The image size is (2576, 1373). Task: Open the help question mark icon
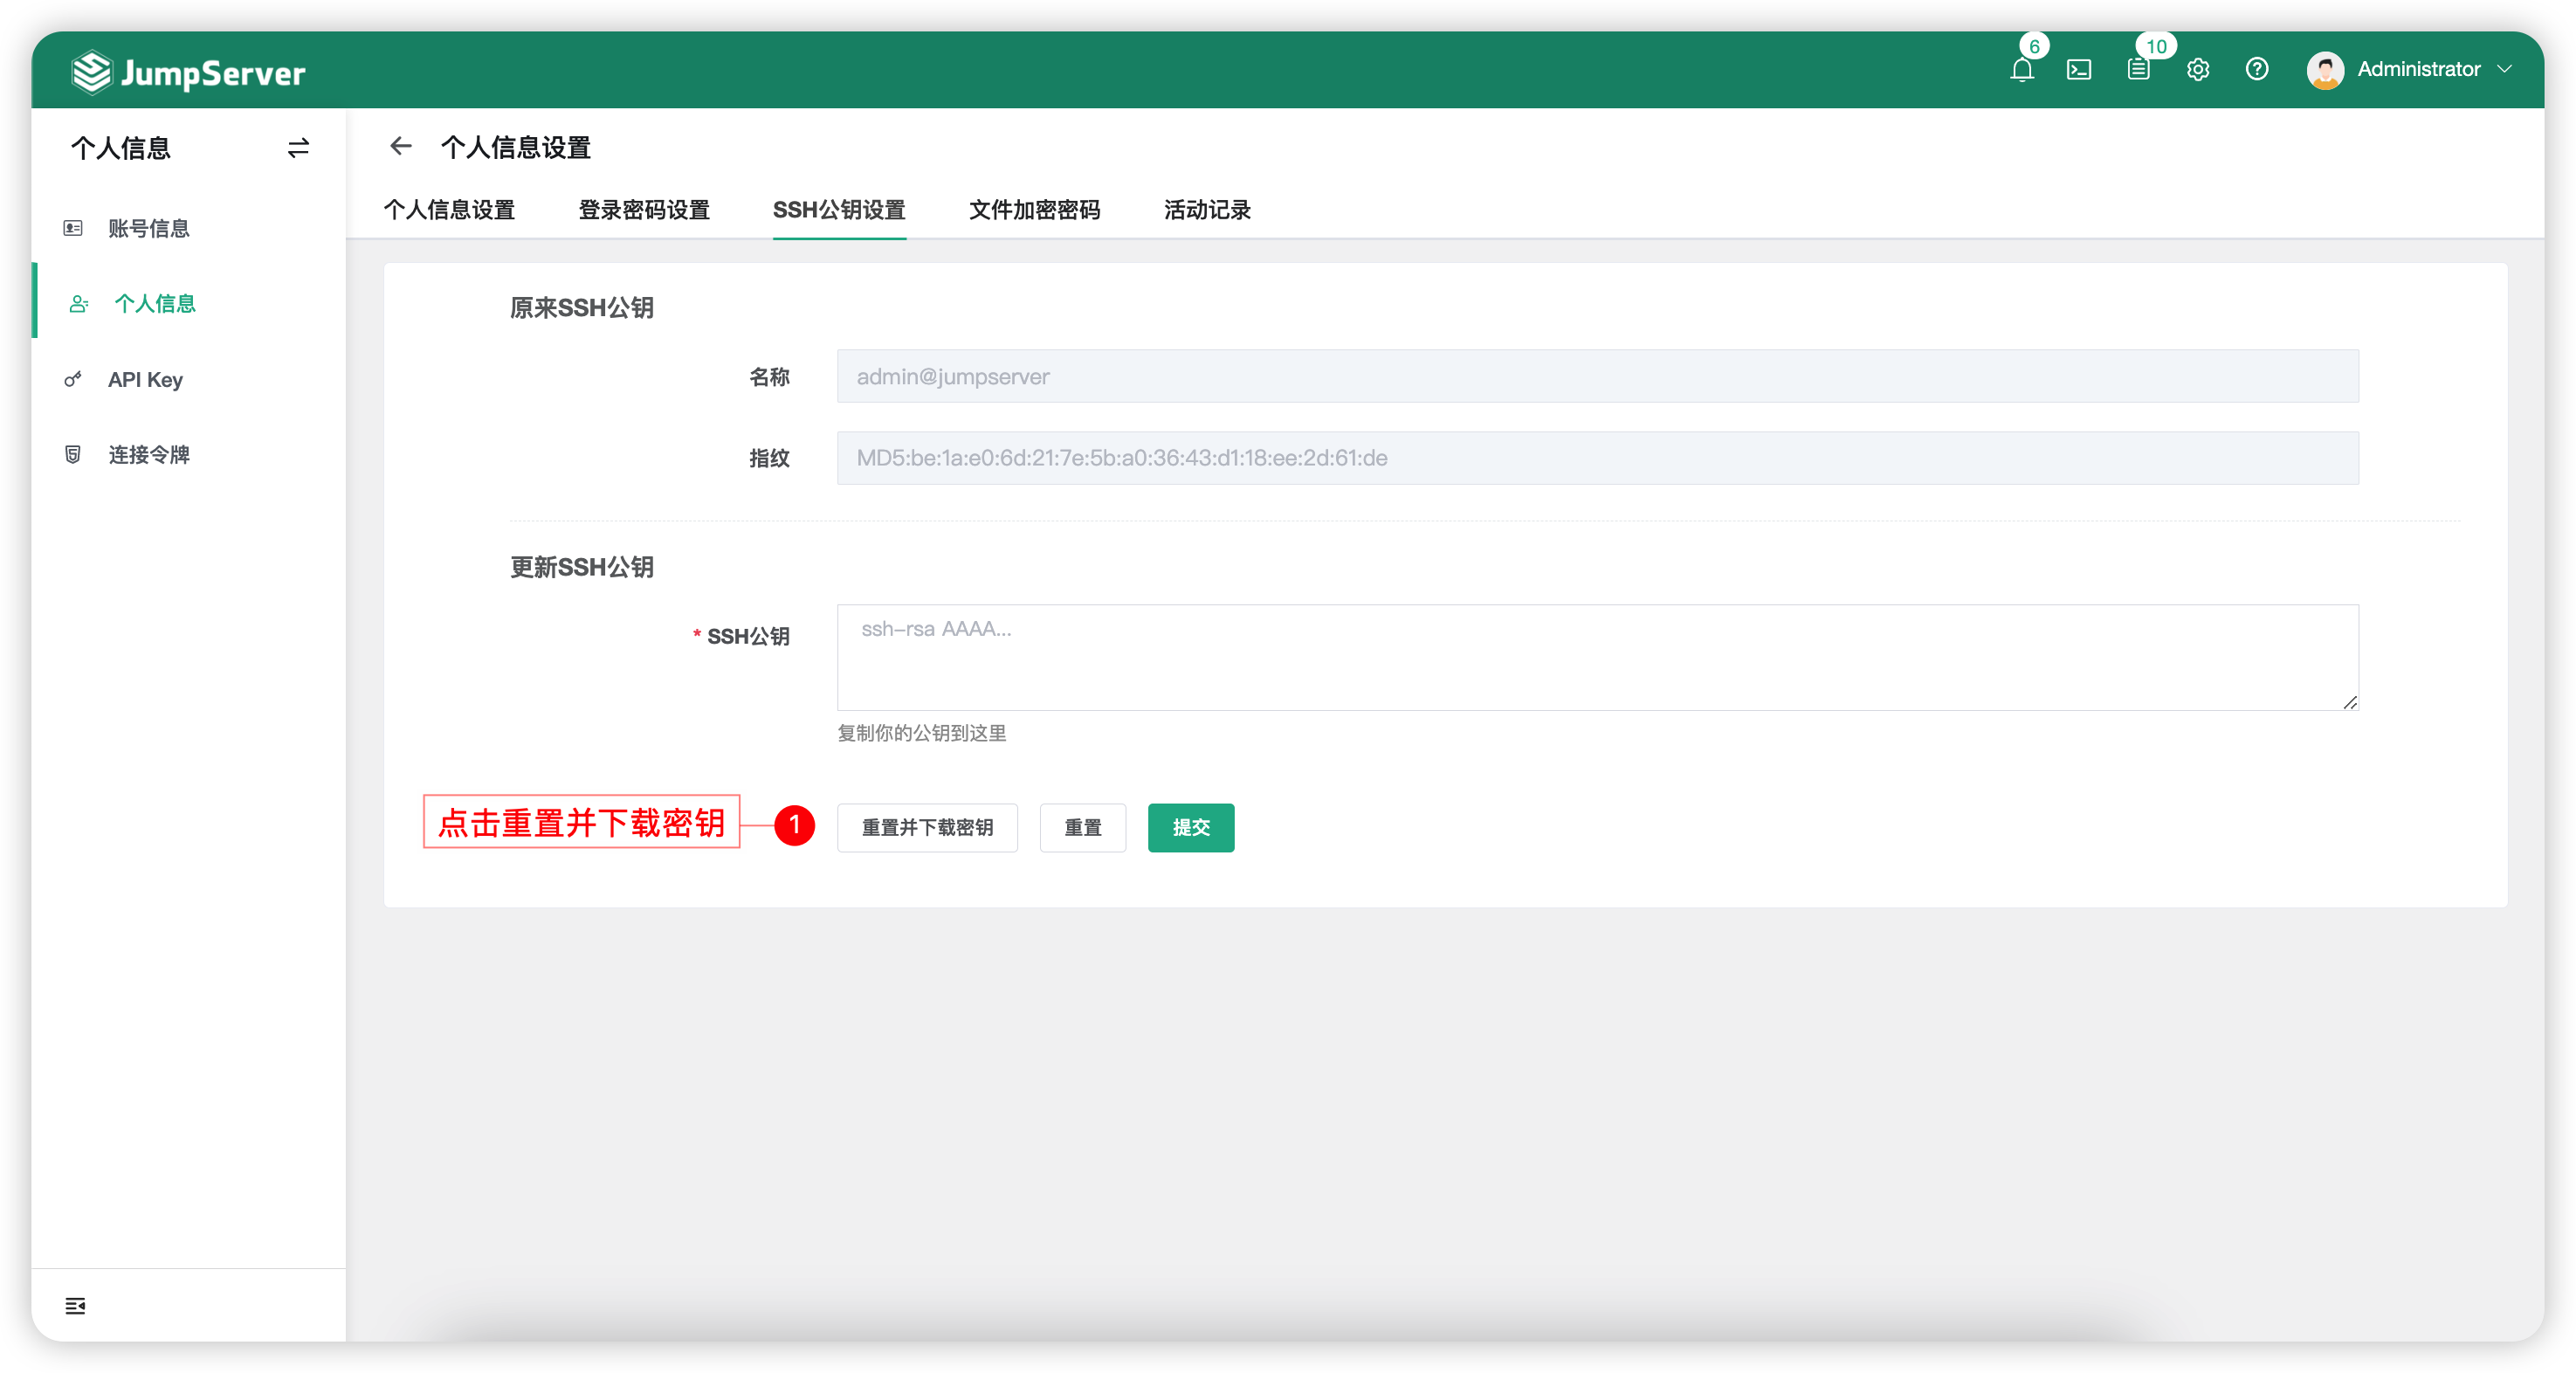click(2256, 69)
